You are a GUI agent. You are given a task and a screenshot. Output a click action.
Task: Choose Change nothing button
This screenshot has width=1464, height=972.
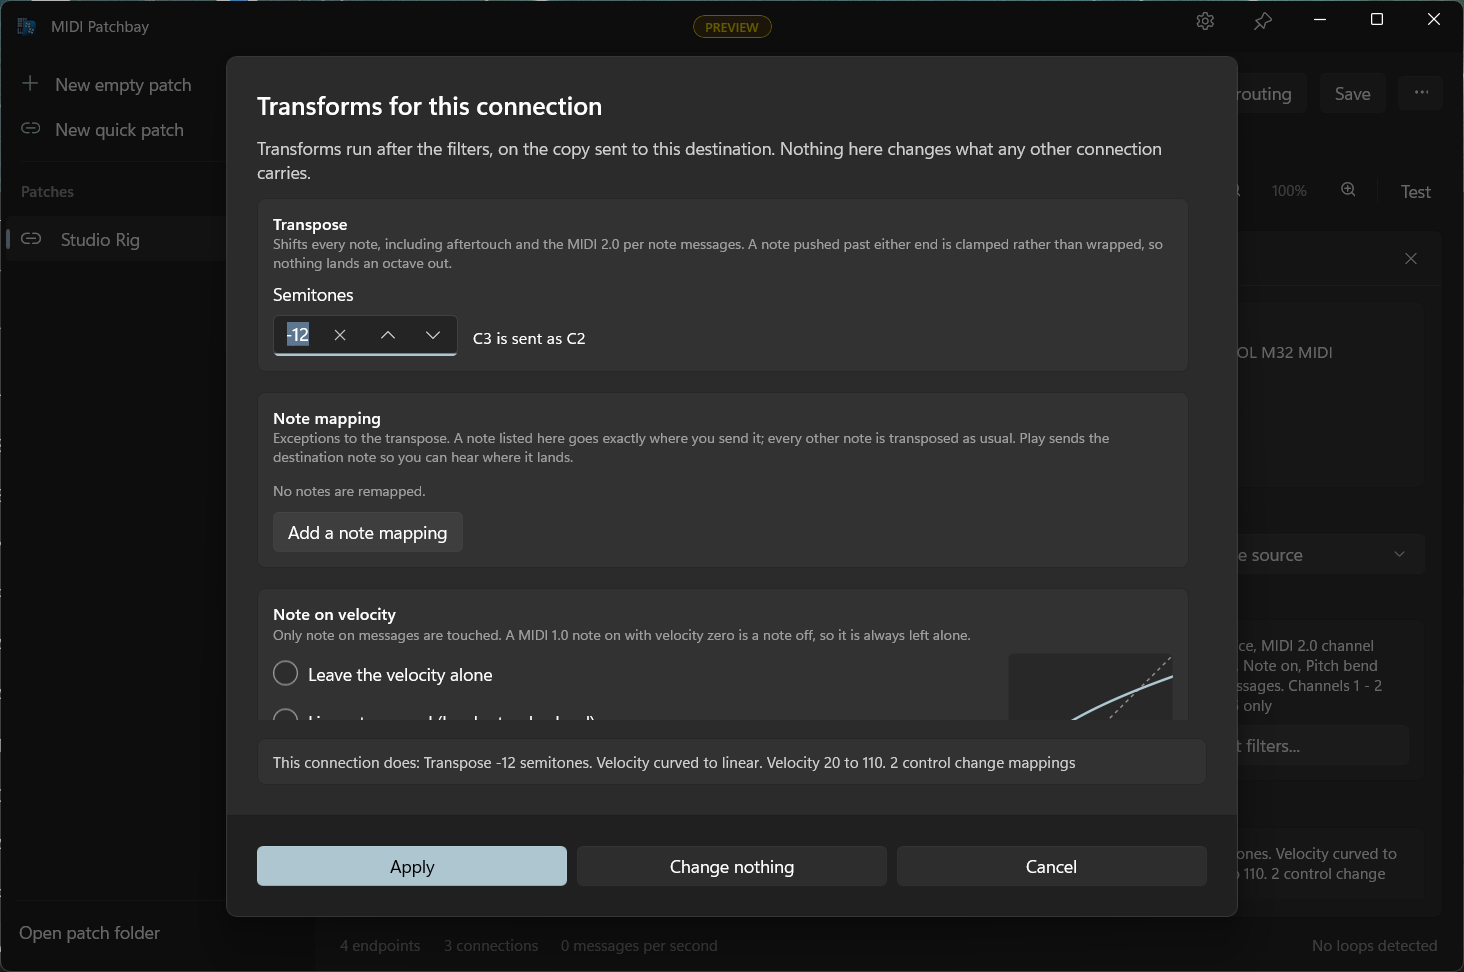coord(732,866)
